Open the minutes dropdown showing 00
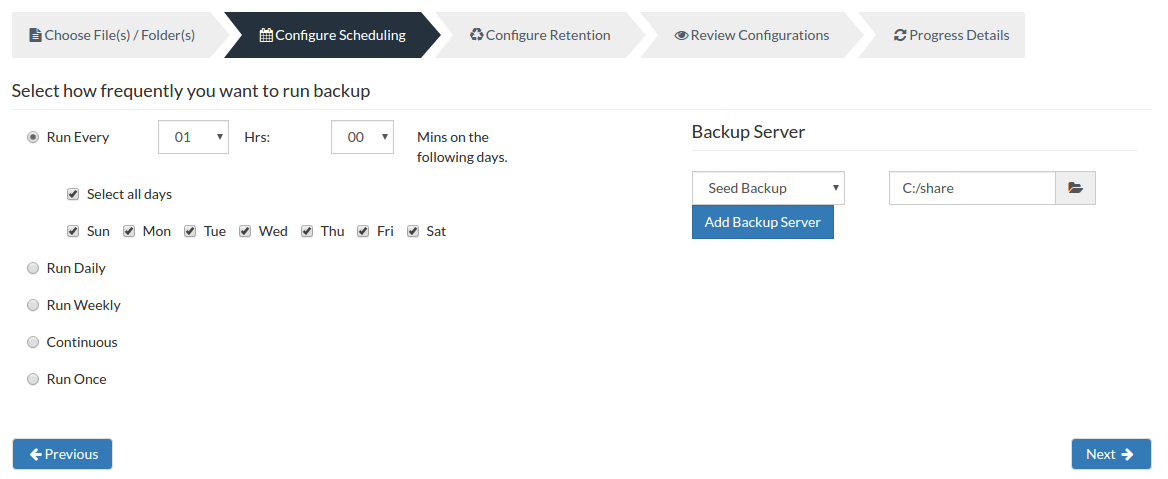The image size is (1168, 479). pos(362,137)
